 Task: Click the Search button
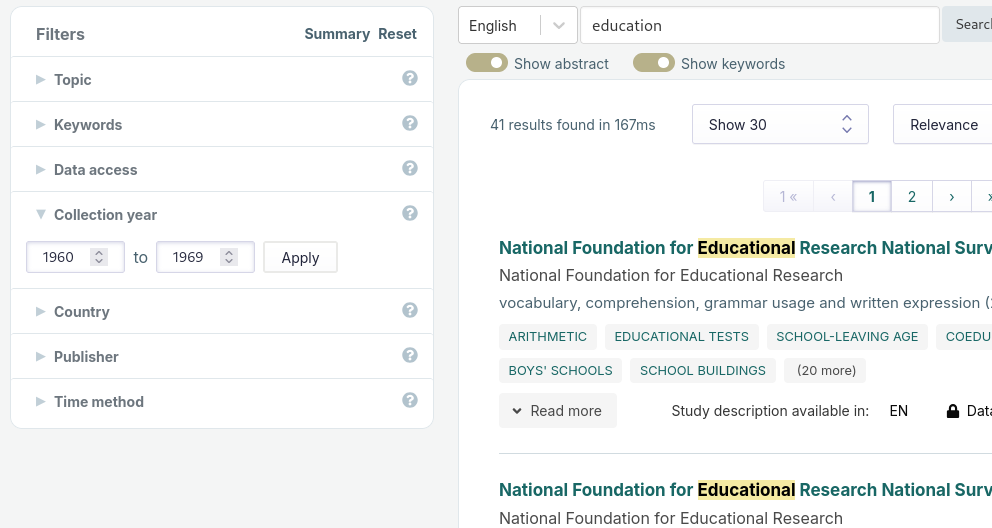click(968, 25)
